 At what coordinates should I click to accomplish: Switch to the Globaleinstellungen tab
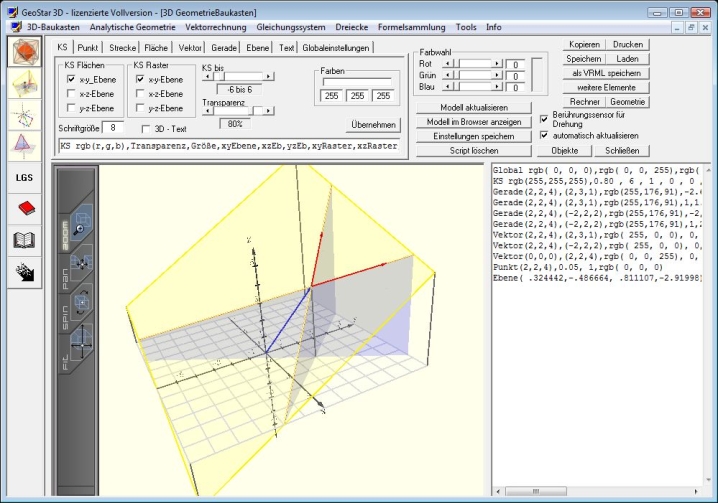click(x=337, y=47)
